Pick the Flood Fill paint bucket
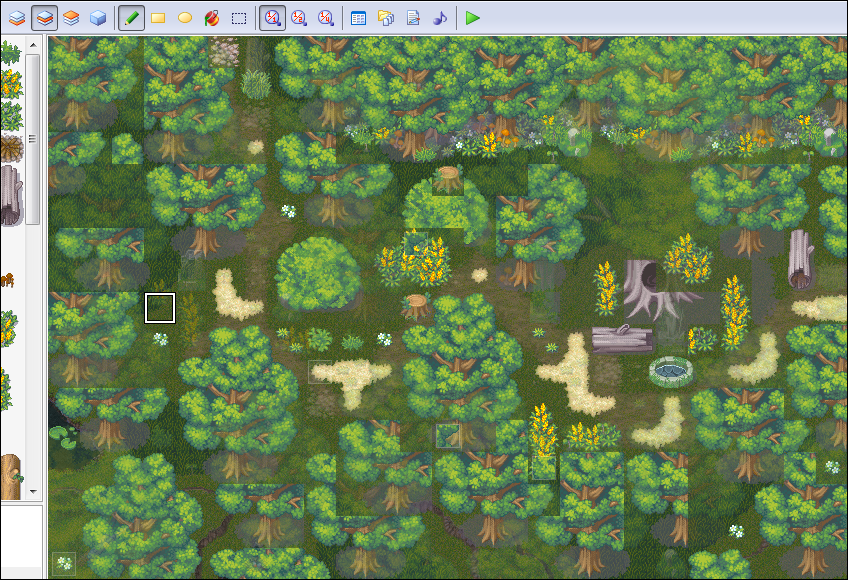The image size is (848, 580). pyautogui.click(x=211, y=18)
